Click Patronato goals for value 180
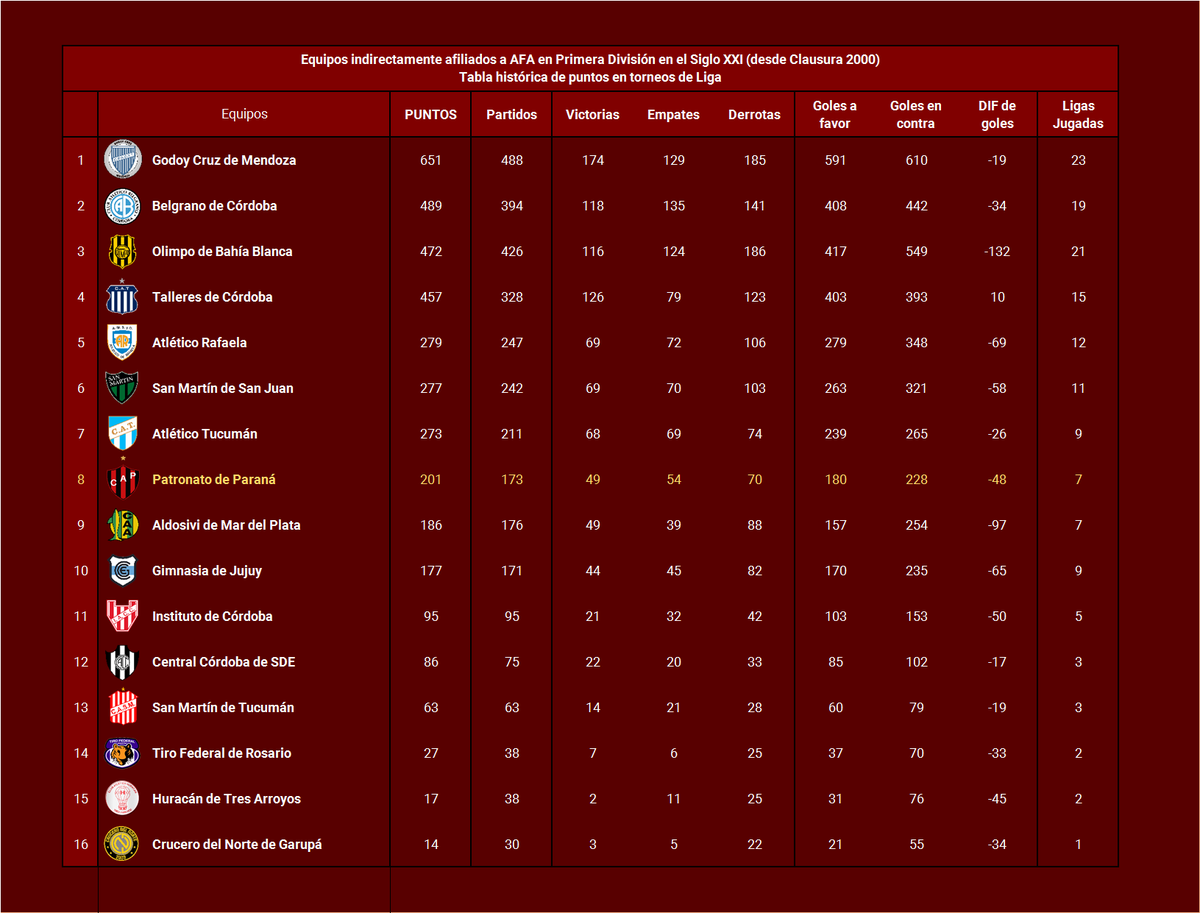This screenshot has height=913, width=1200. [835, 479]
